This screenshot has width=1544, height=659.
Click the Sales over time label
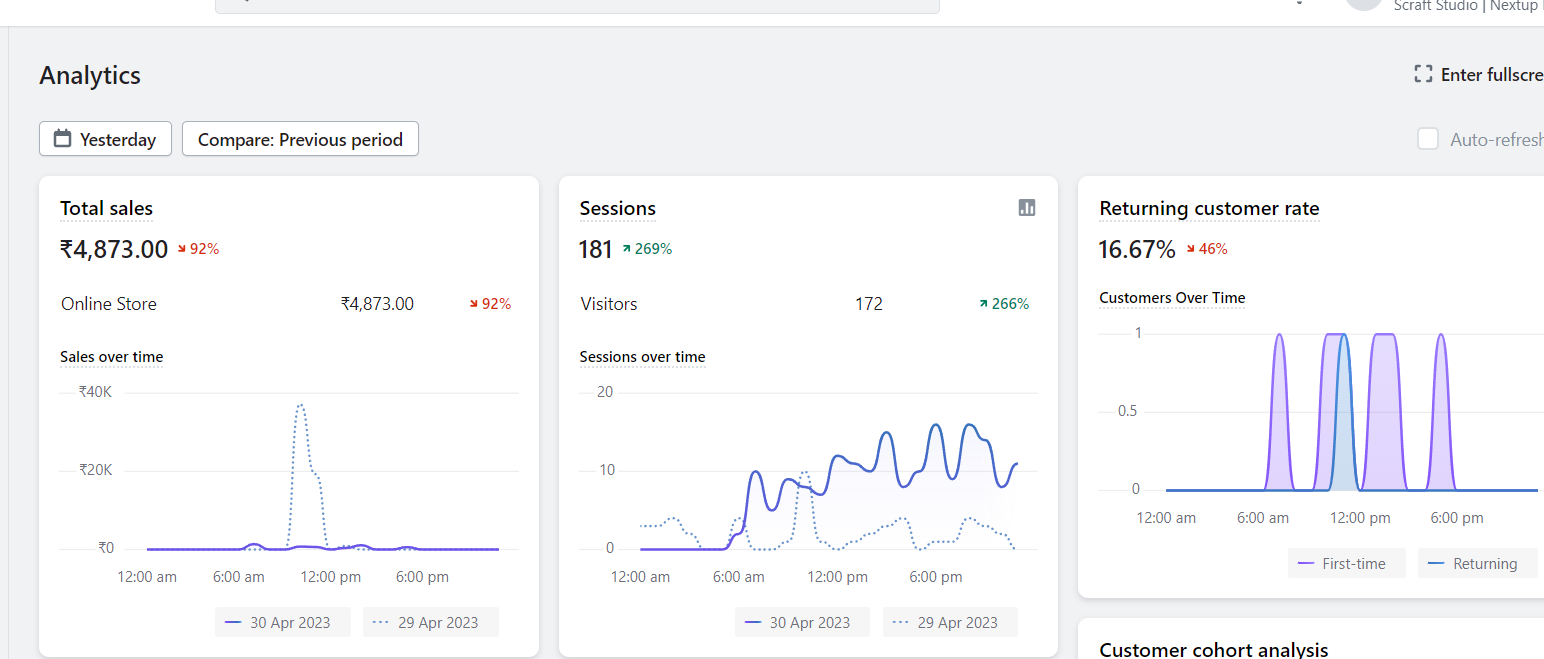coord(111,357)
